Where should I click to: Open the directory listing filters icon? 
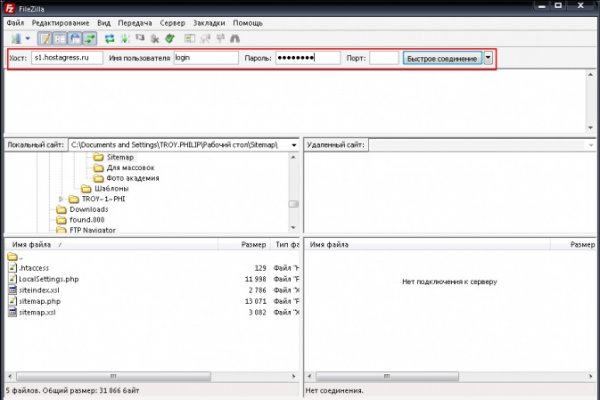[190, 38]
